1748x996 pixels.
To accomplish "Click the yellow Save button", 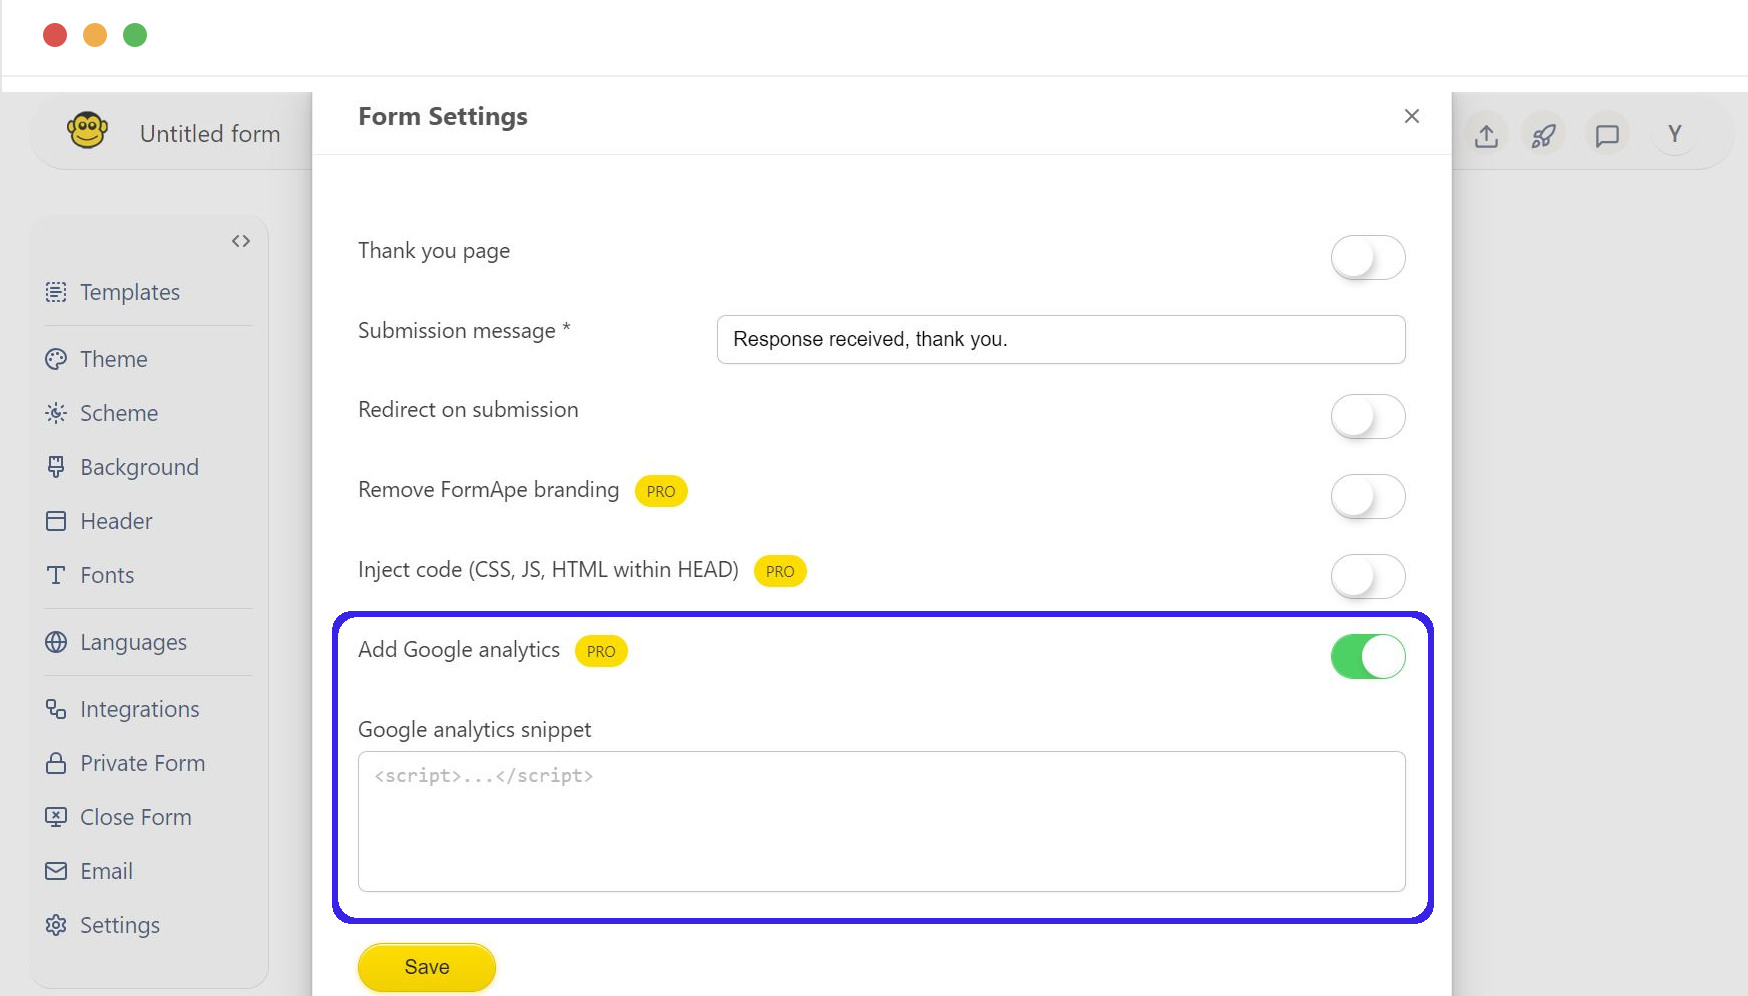I will coord(427,967).
